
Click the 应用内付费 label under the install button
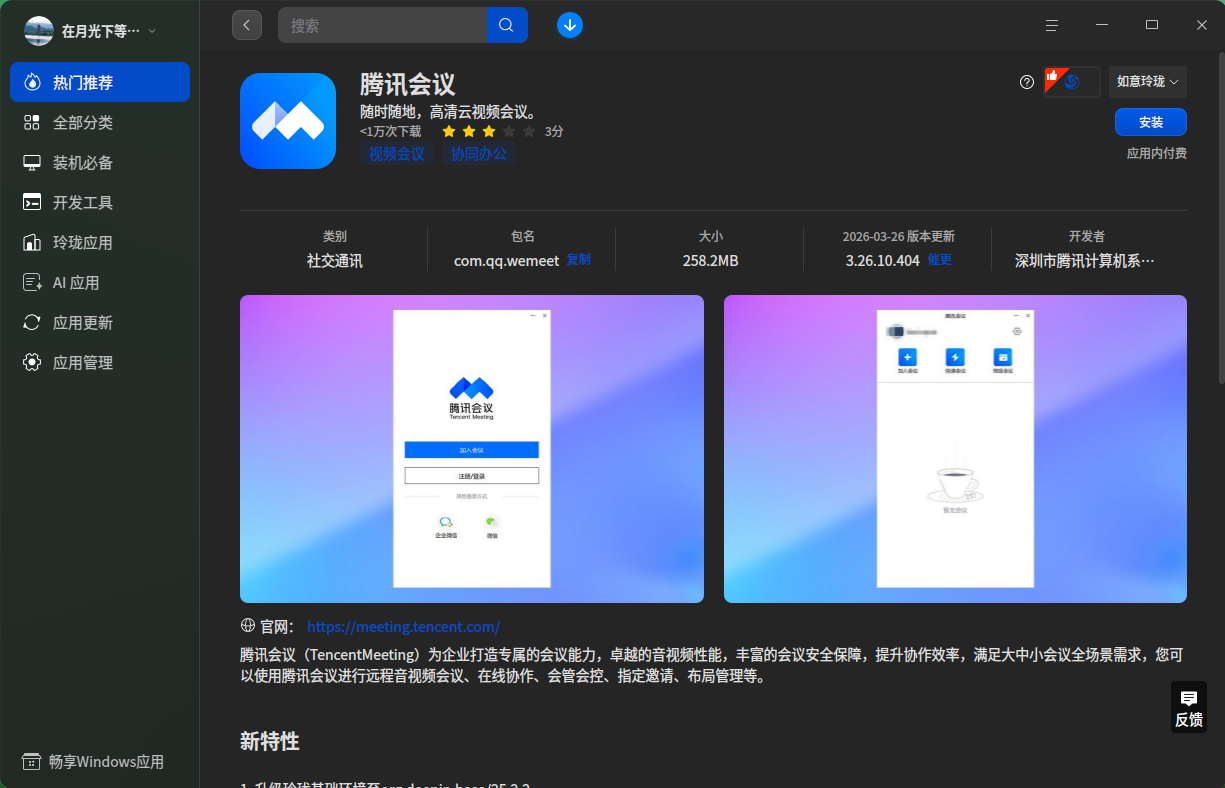[1157, 154]
